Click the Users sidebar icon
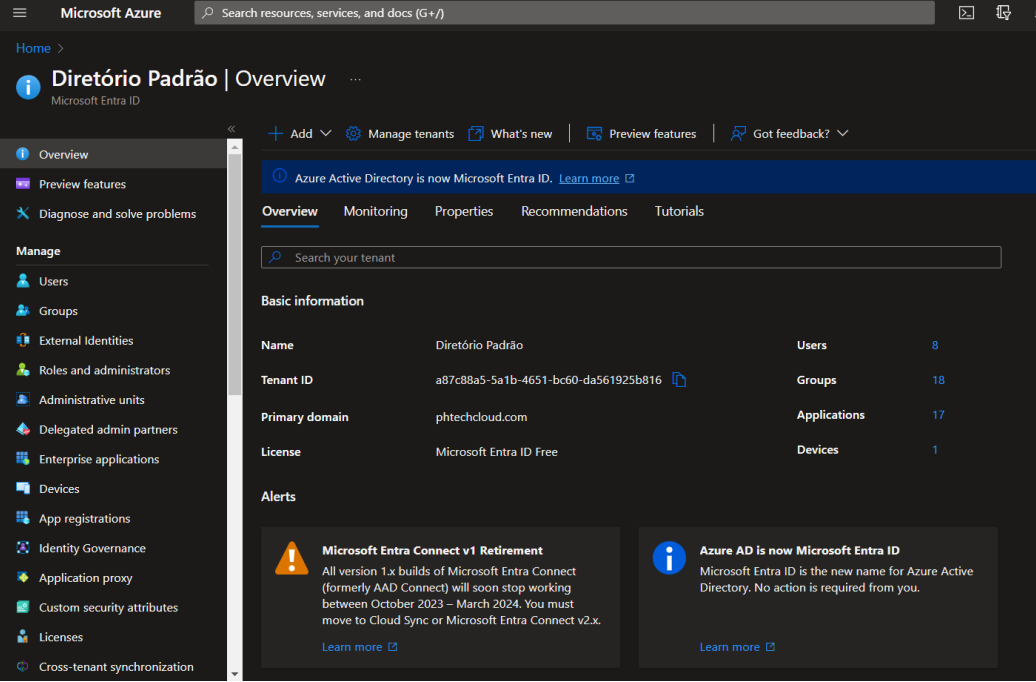This screenshot has height=682, width=1036. (22, 281)
